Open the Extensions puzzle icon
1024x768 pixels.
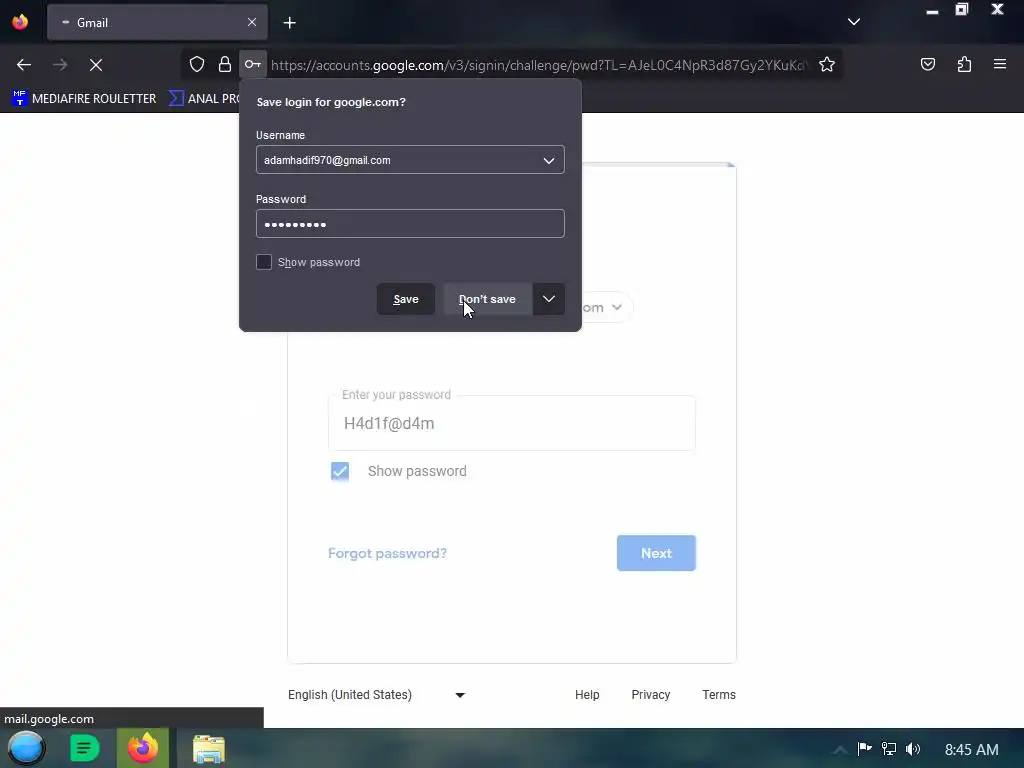(x=964, y=64)
